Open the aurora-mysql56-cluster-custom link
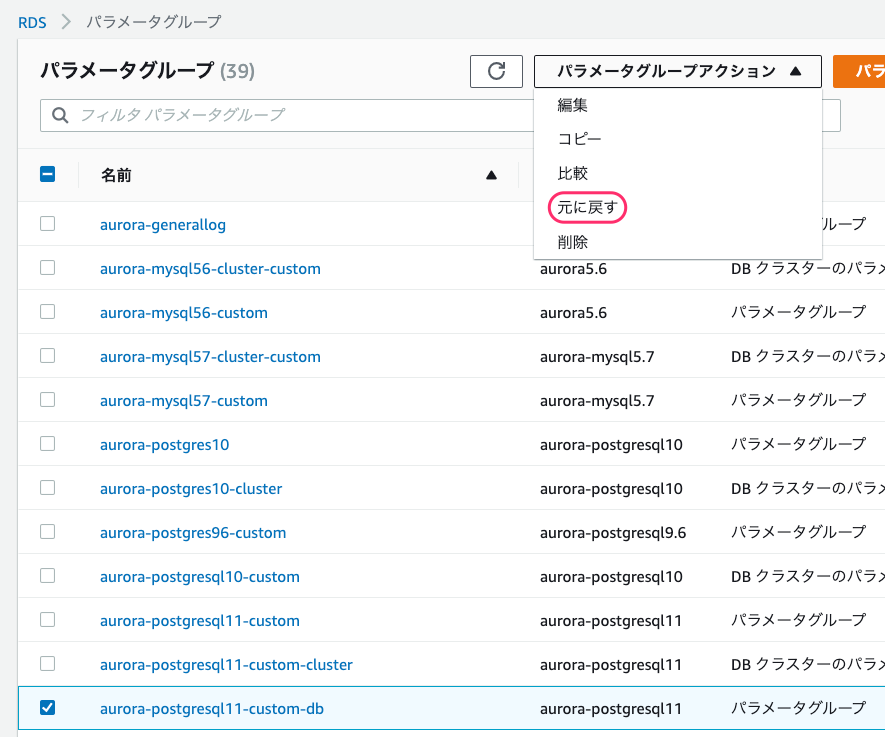The height and width of the screenshot is (737, 885). pos(210,269)
